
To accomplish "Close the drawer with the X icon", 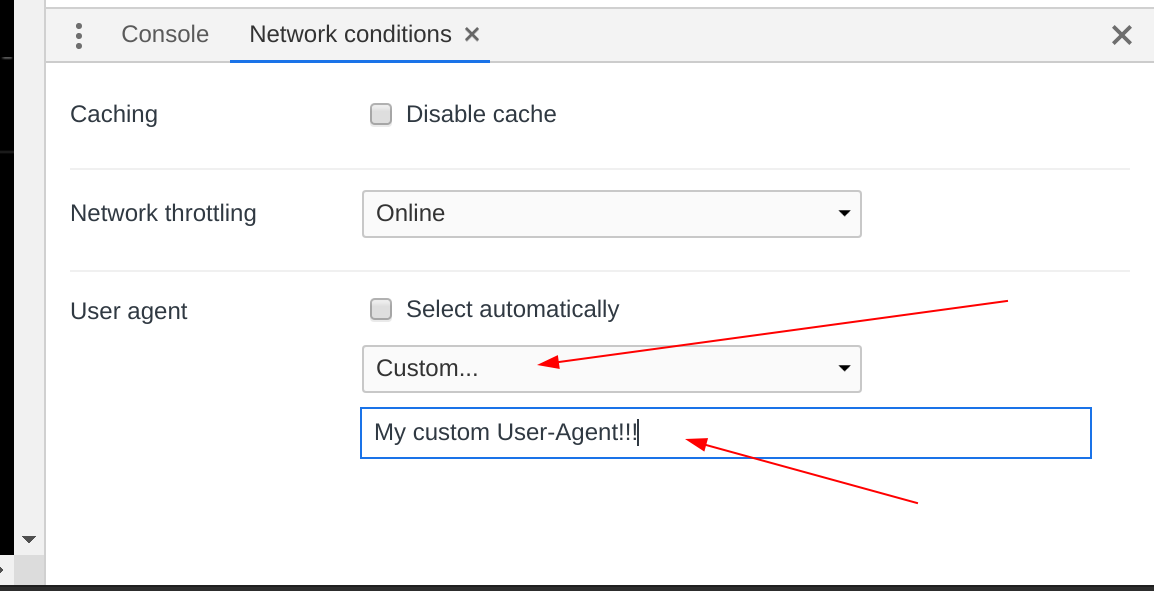I will [x=1121, y=34].
